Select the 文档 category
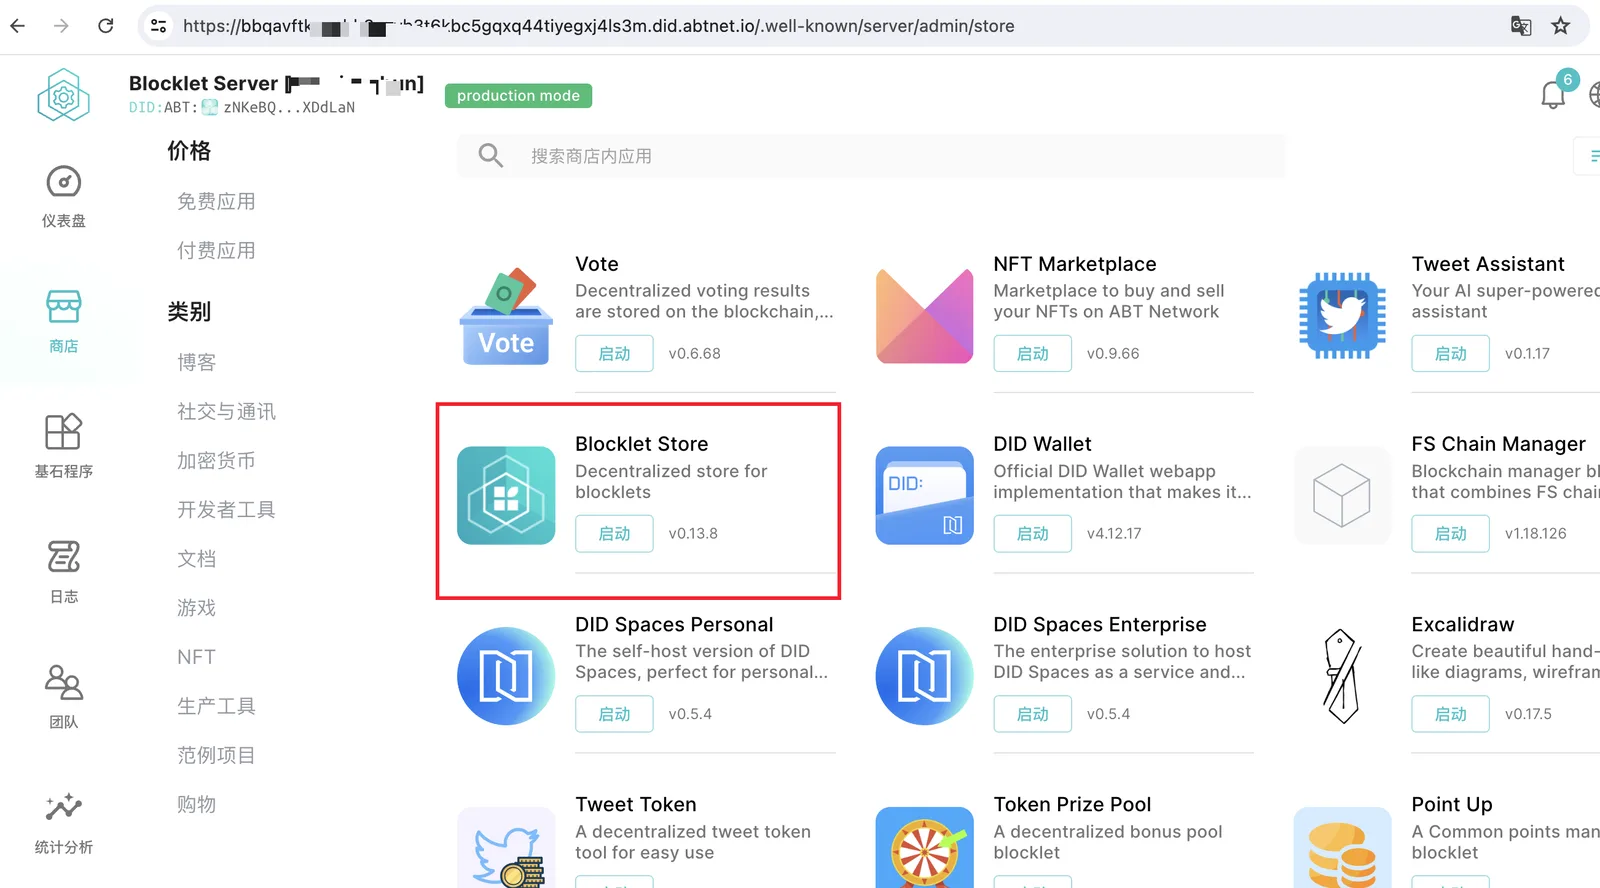 coord(196,559)
